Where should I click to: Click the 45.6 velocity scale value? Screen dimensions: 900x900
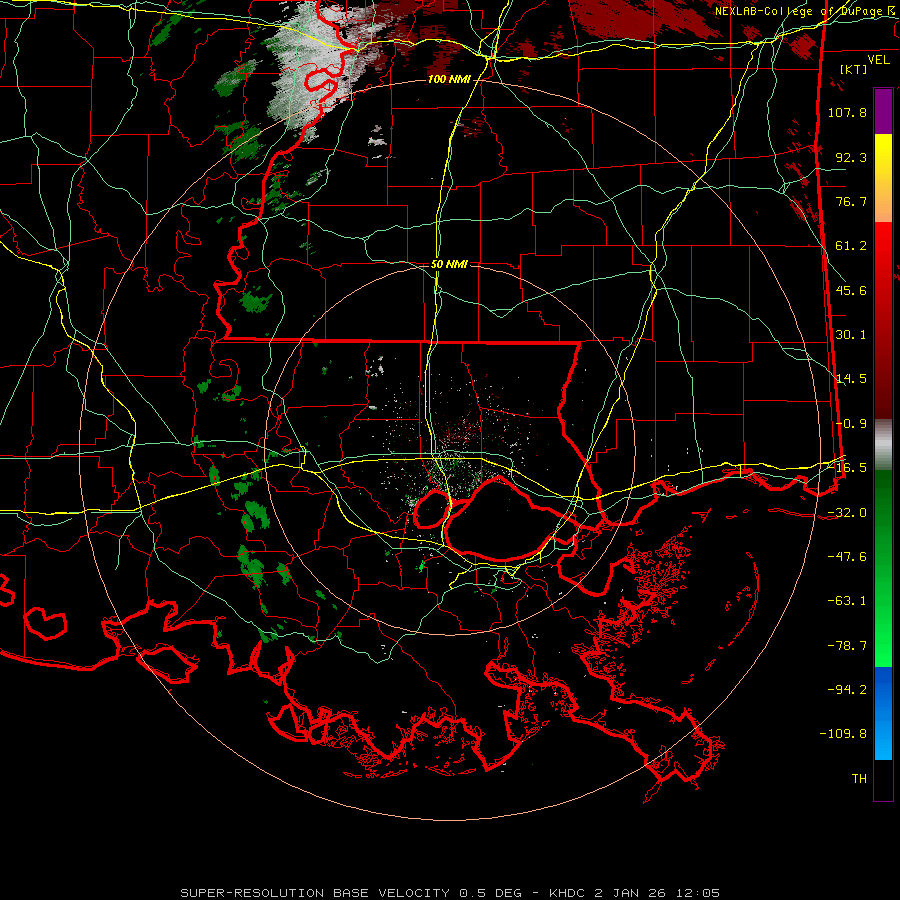pos(851,290)
